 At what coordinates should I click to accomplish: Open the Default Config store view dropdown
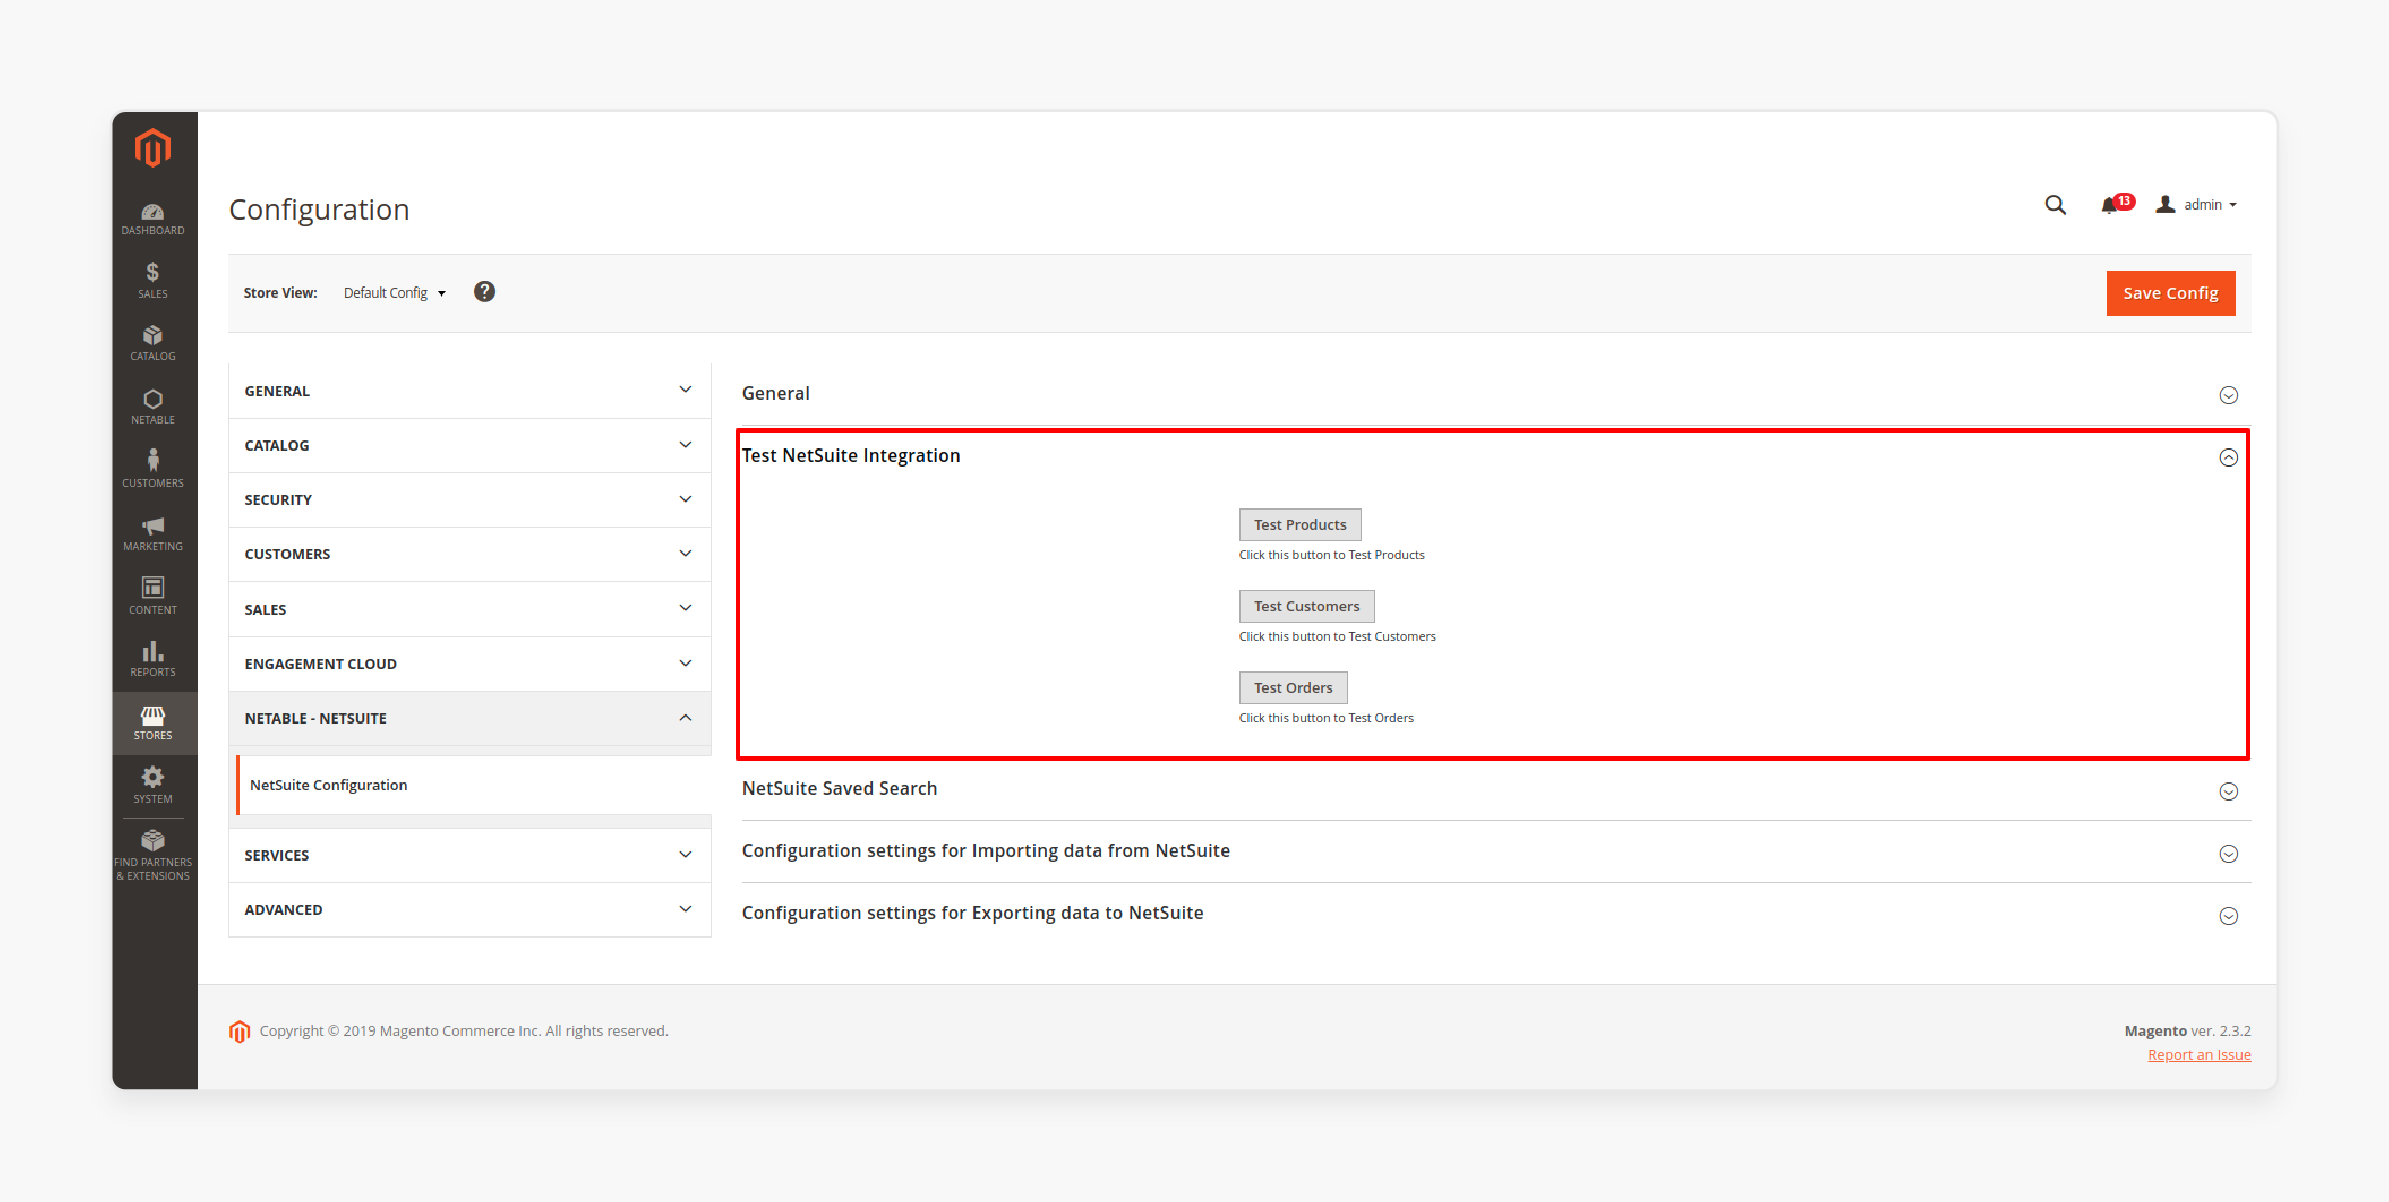pyautogui.click(x=394, y=293)
